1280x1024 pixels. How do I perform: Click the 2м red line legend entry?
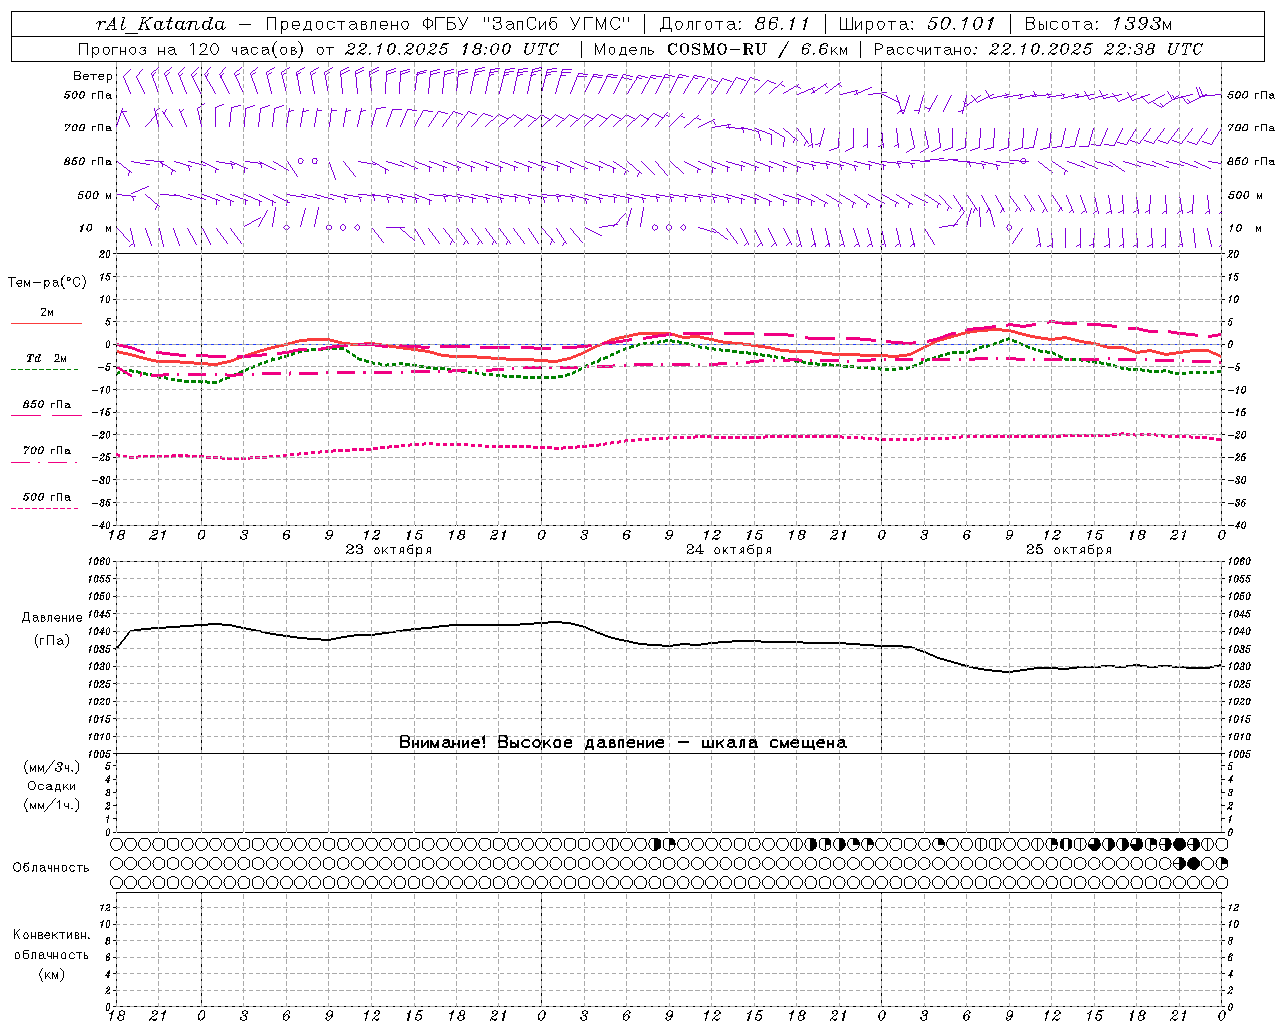(47, 313)
